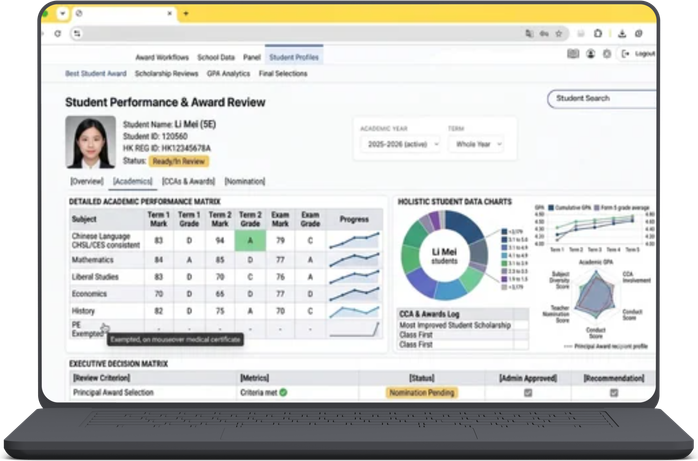Open a new browser tab with plus
Viewport: 698px width, 461px height.
coord(186,13)
